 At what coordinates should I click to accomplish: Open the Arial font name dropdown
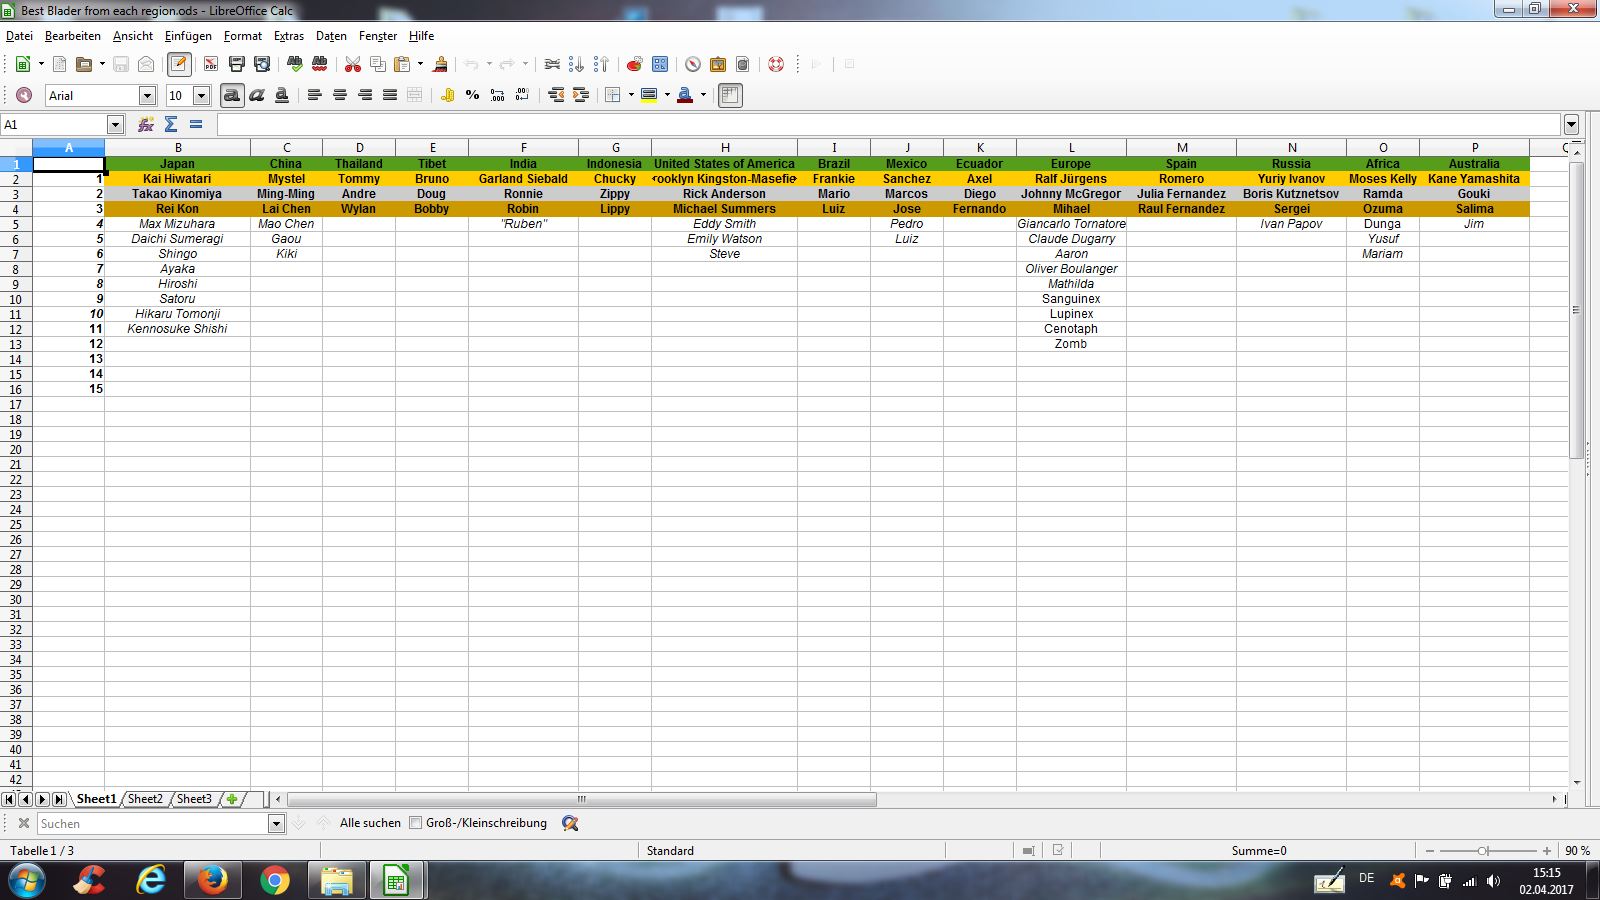click(147, 95)
